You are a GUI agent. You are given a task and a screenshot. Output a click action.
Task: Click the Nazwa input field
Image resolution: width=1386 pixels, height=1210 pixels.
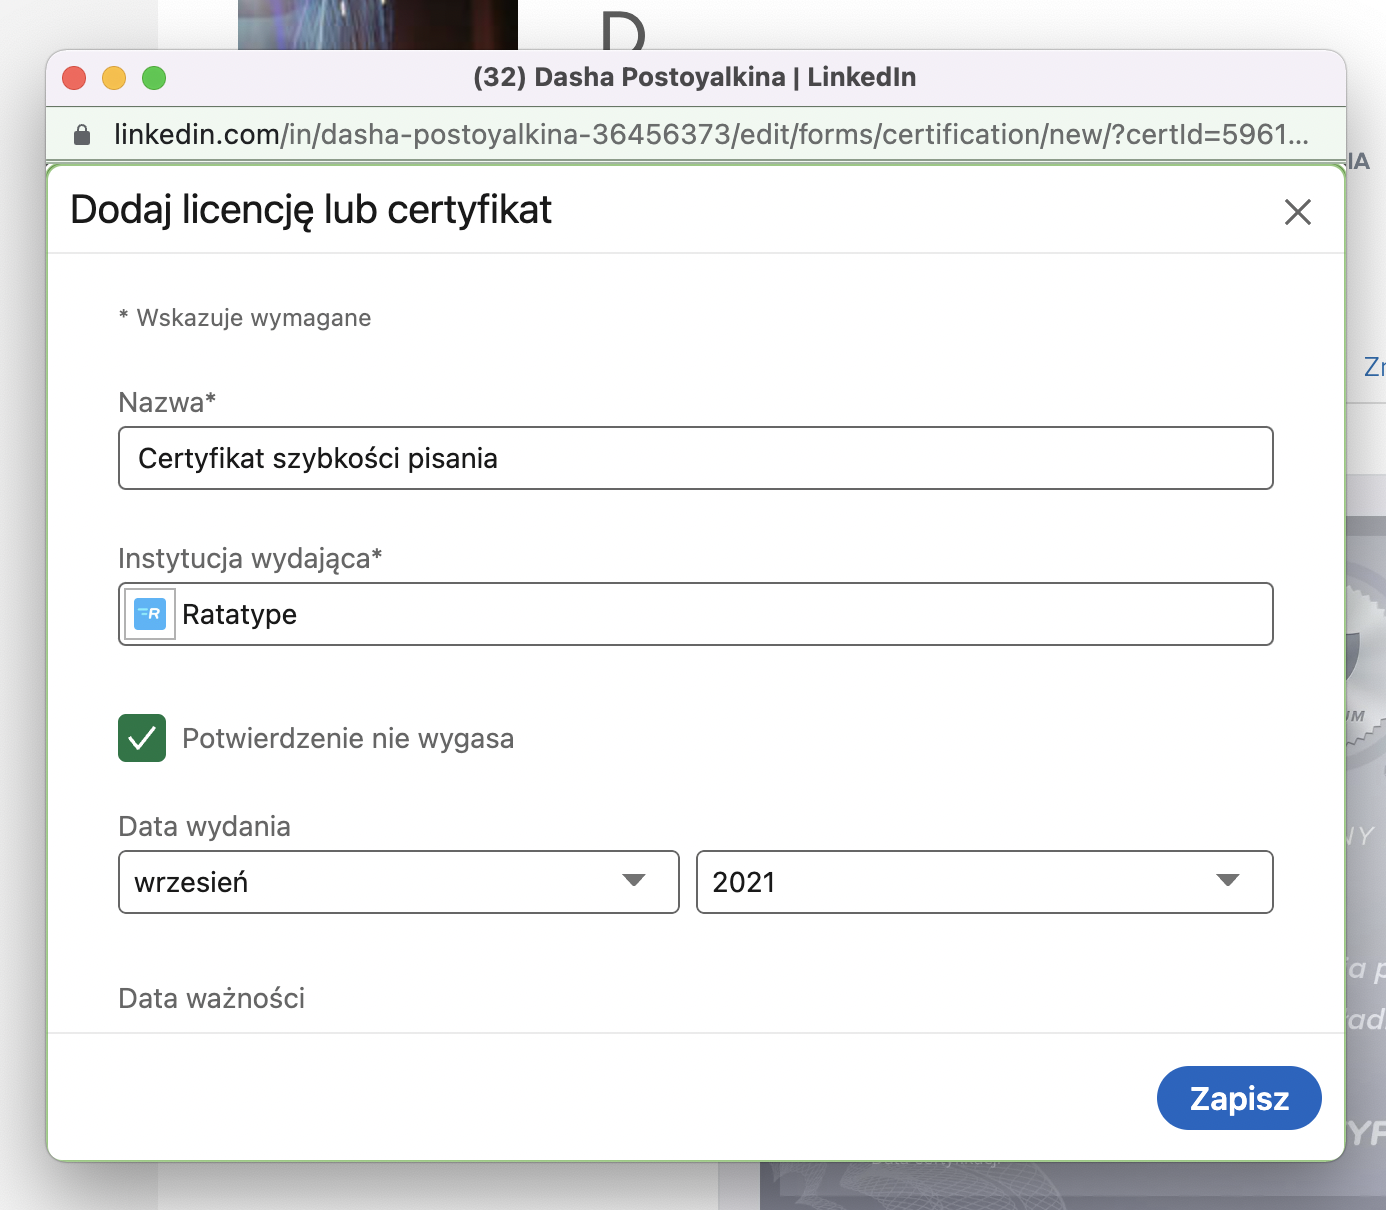click(695, 458)
